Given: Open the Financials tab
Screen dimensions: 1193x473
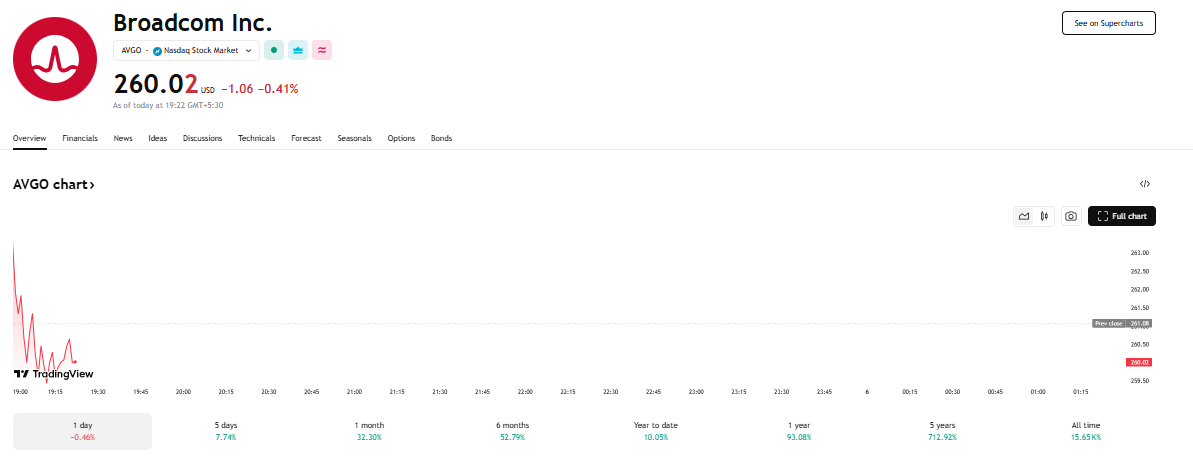Looking at the screenshot, I should (80, 138).
